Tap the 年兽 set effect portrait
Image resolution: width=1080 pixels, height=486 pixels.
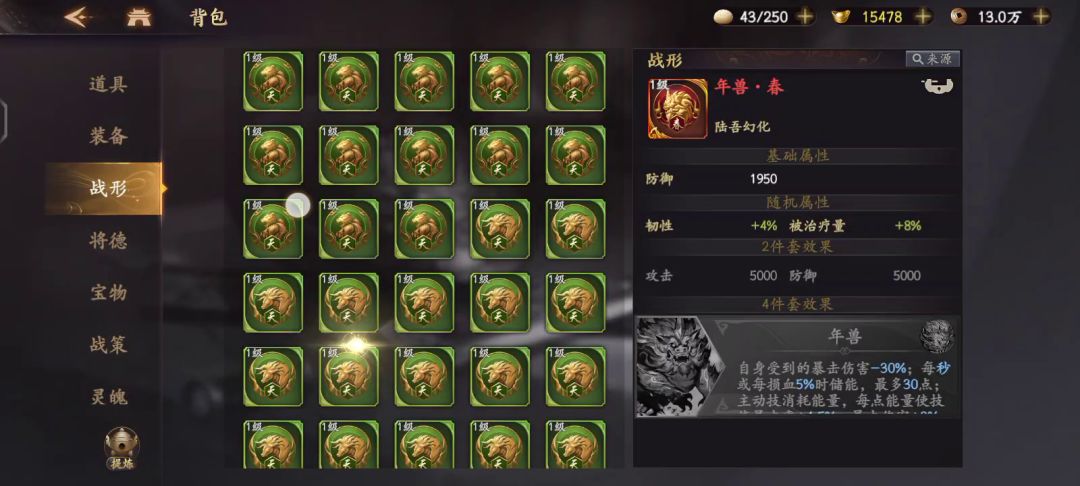coord(676,366)
